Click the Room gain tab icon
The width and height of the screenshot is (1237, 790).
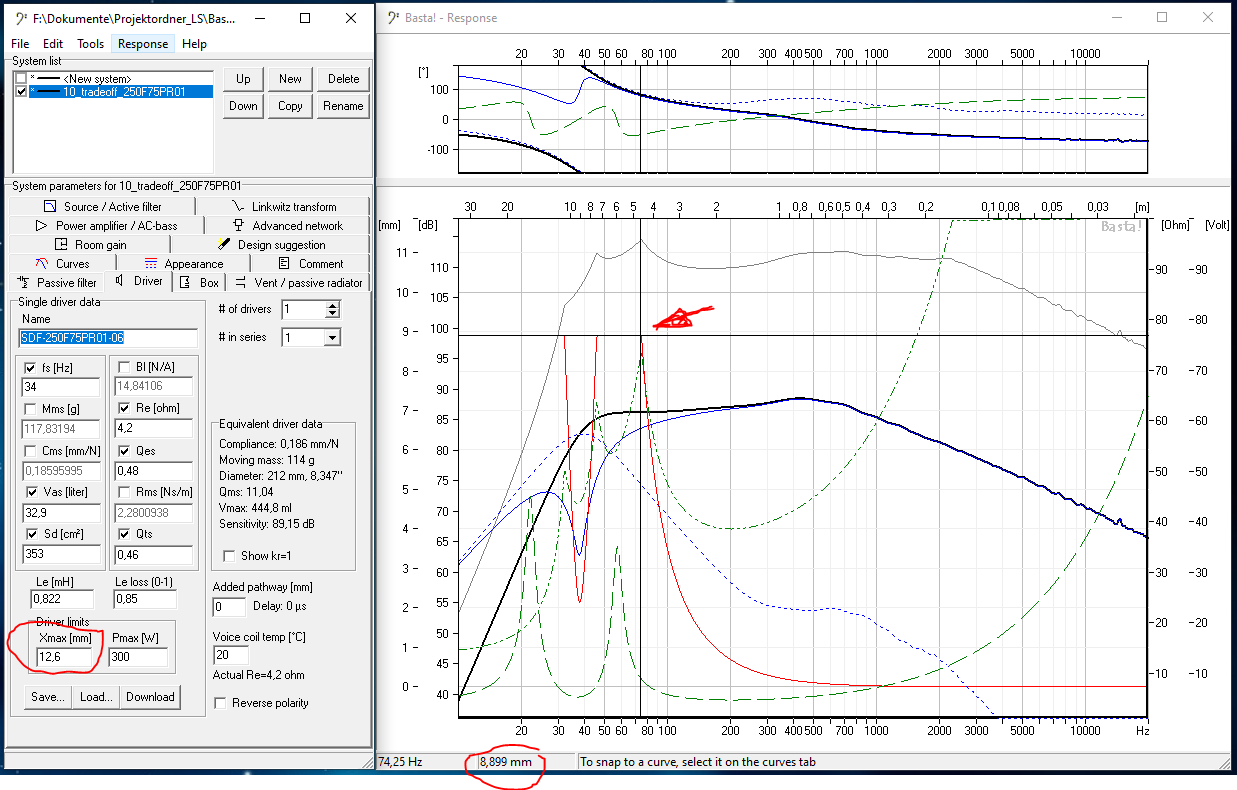click(61, 245)
